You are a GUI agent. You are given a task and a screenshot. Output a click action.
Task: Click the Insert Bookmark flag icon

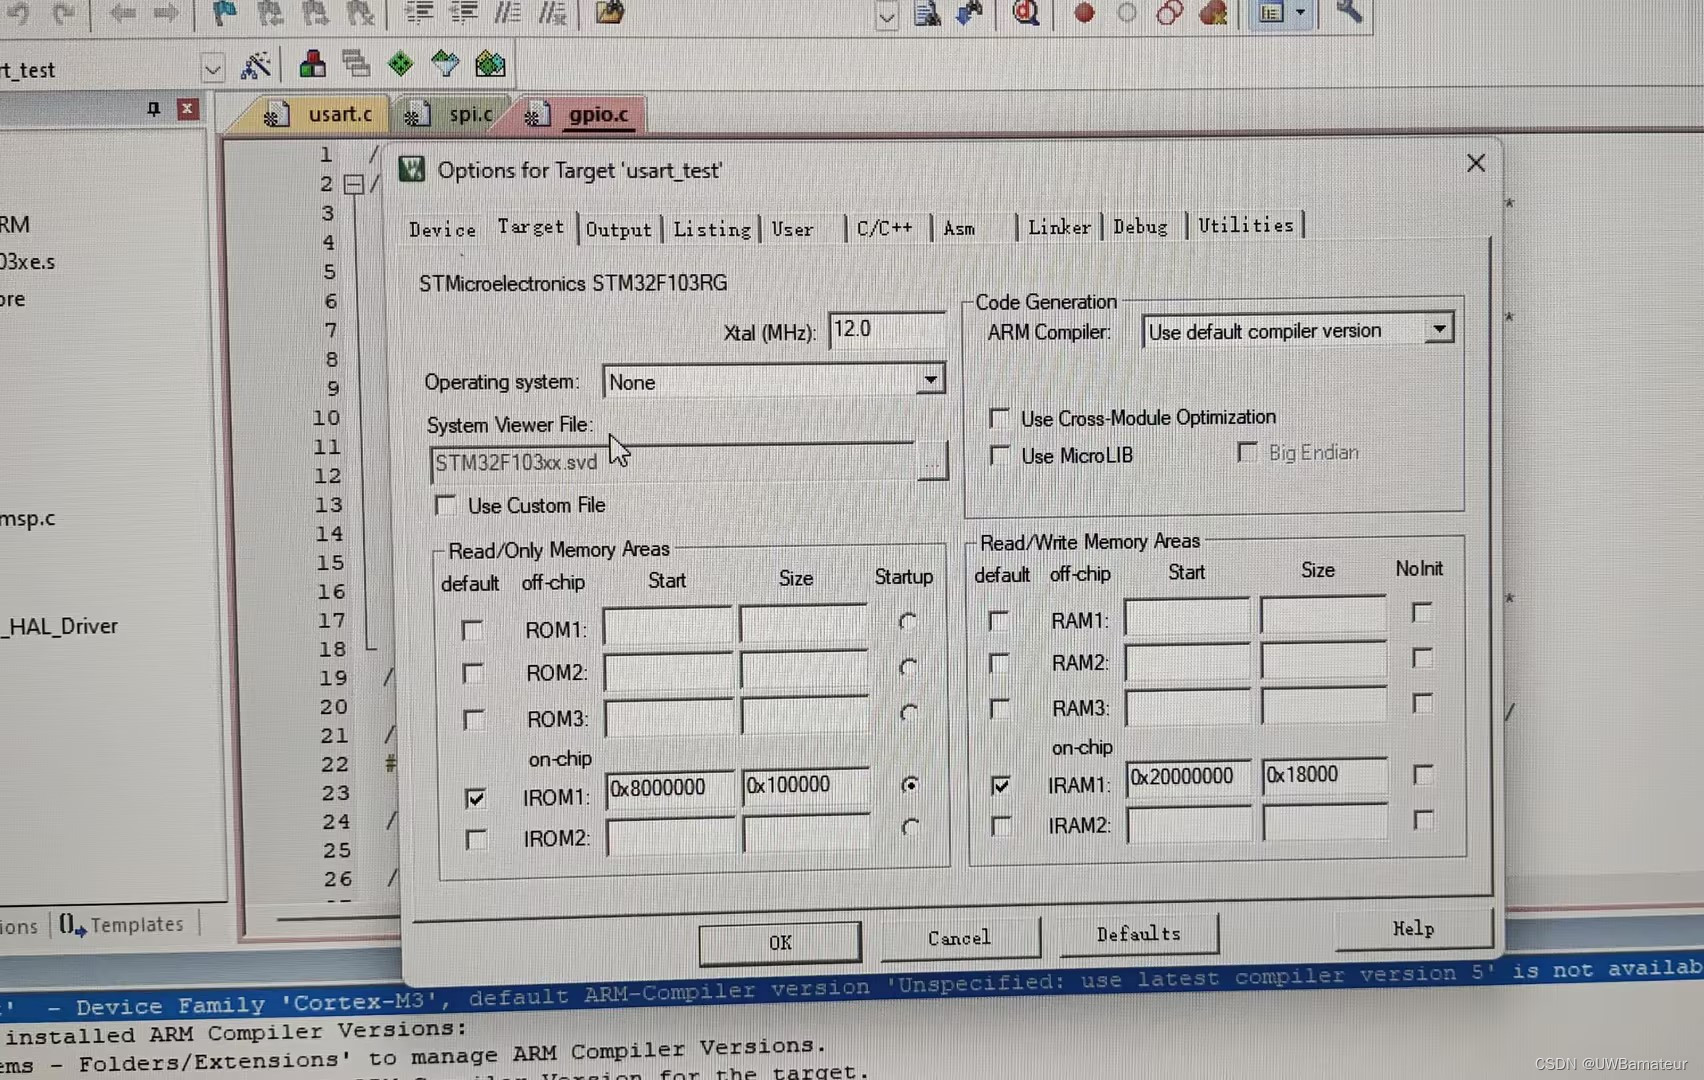coord(223,14)
